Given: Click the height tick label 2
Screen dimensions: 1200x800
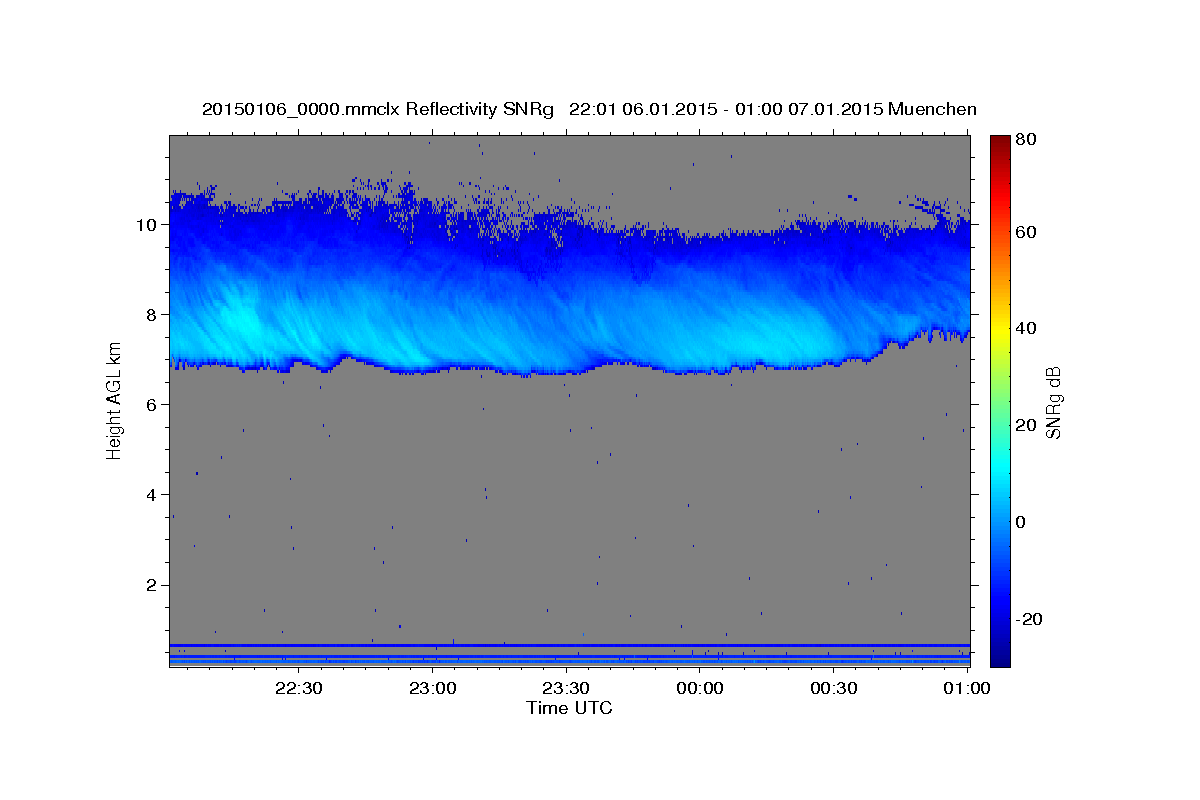Looking at the screenshot, I should 154,585.
